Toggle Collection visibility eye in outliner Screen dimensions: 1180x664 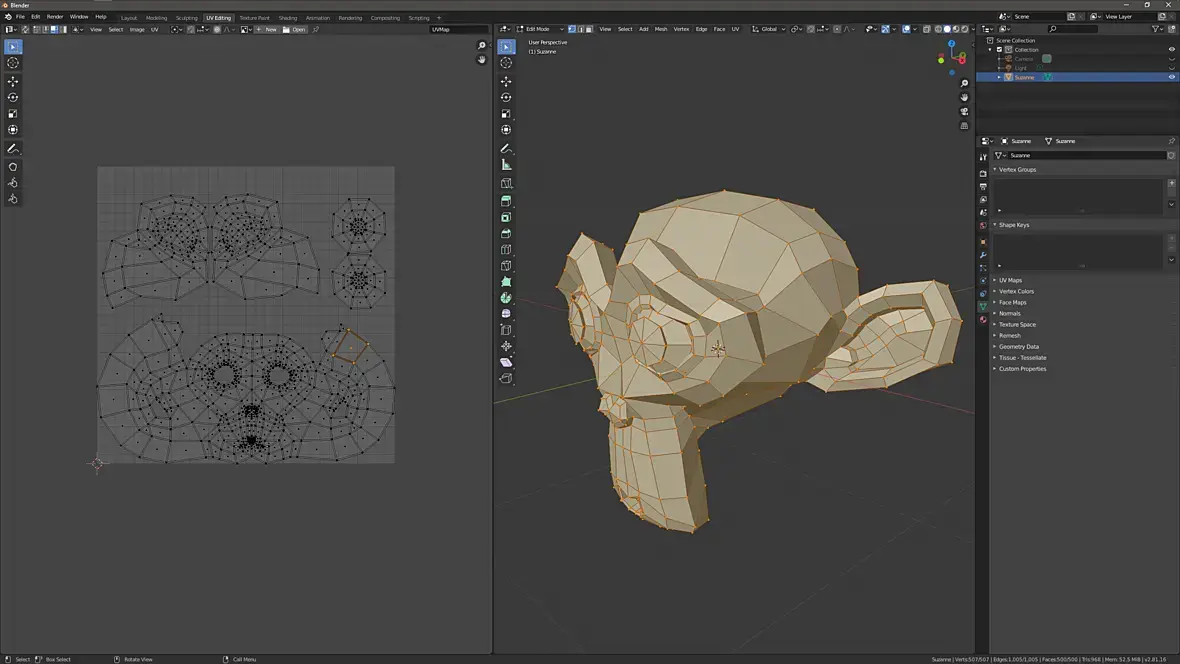[x=1172, y=49]
